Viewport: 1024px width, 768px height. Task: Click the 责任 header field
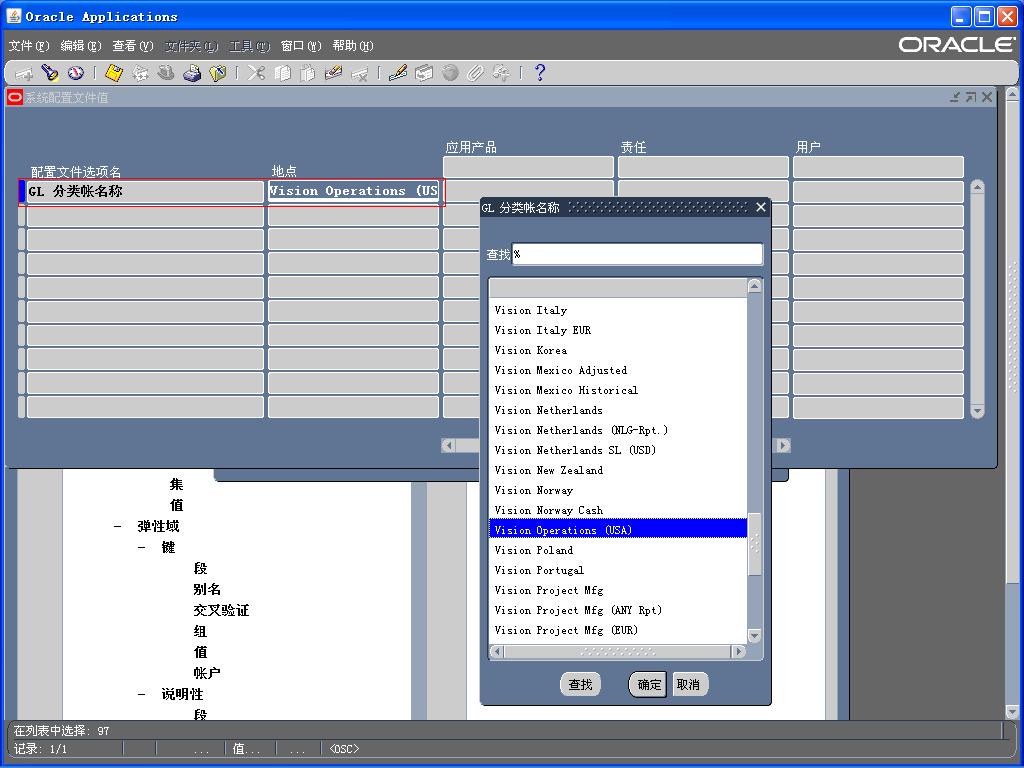(703, 167)
